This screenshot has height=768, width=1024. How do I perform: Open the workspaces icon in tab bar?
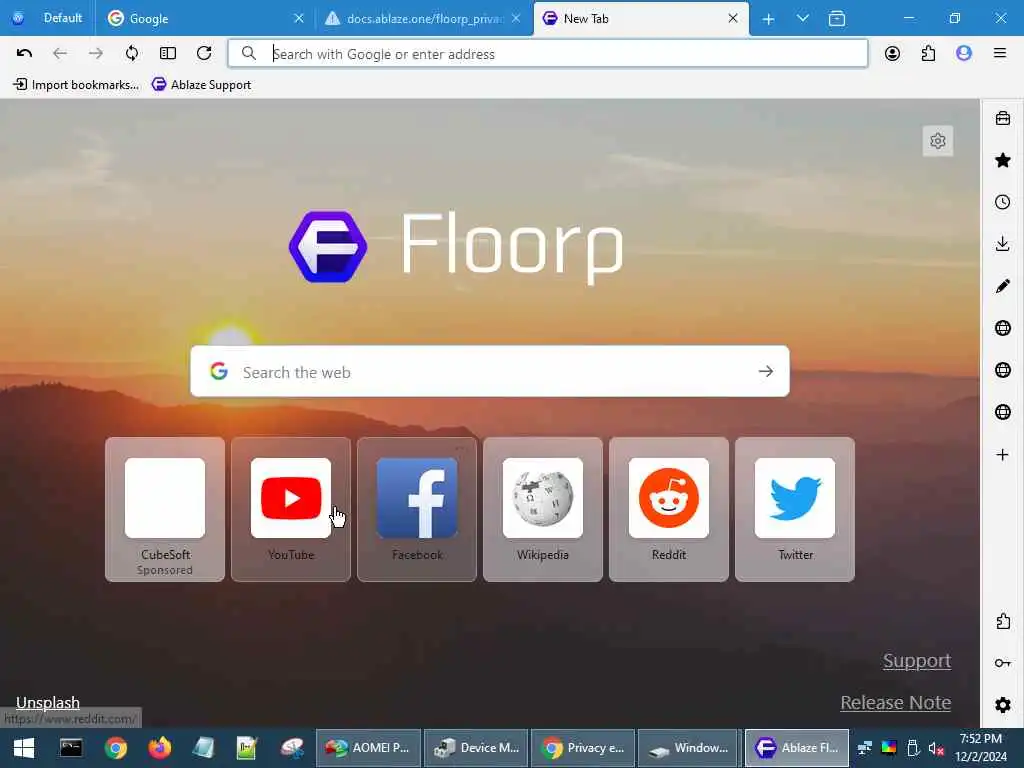[837, 18]
